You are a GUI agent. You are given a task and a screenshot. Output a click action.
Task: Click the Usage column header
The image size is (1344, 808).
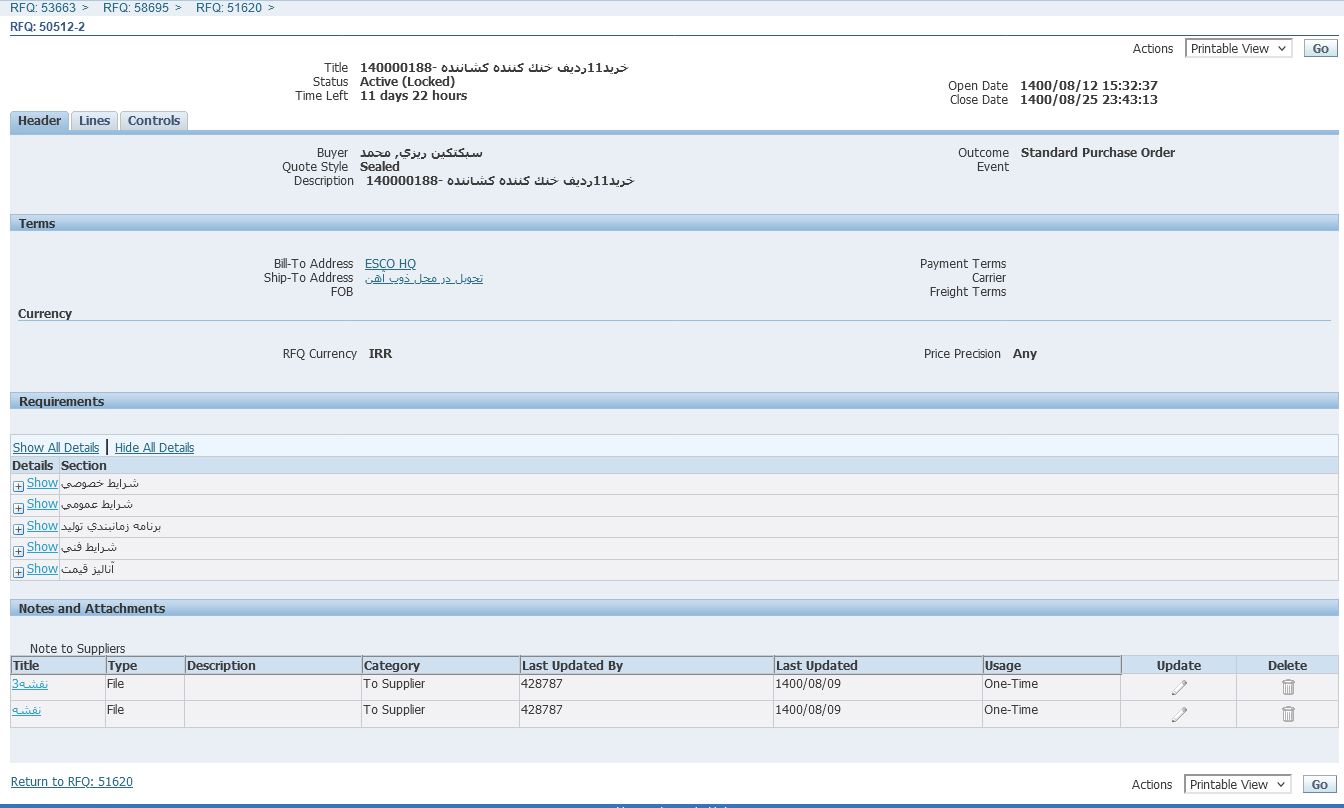[1052, 665]
